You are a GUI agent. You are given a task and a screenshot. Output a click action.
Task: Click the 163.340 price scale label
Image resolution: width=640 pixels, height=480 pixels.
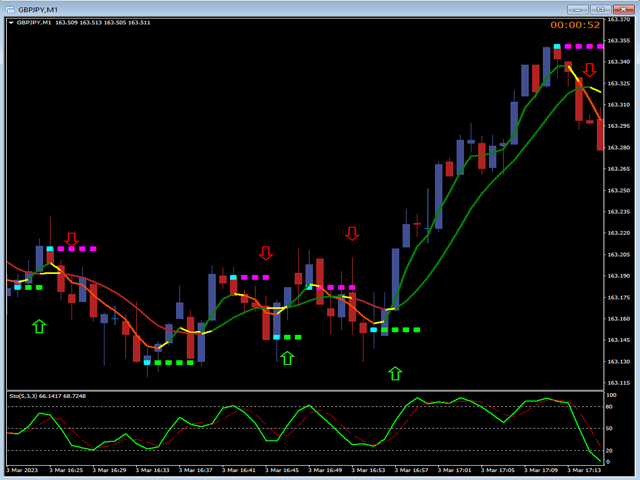pyautogui.click(x=618, y=61)
